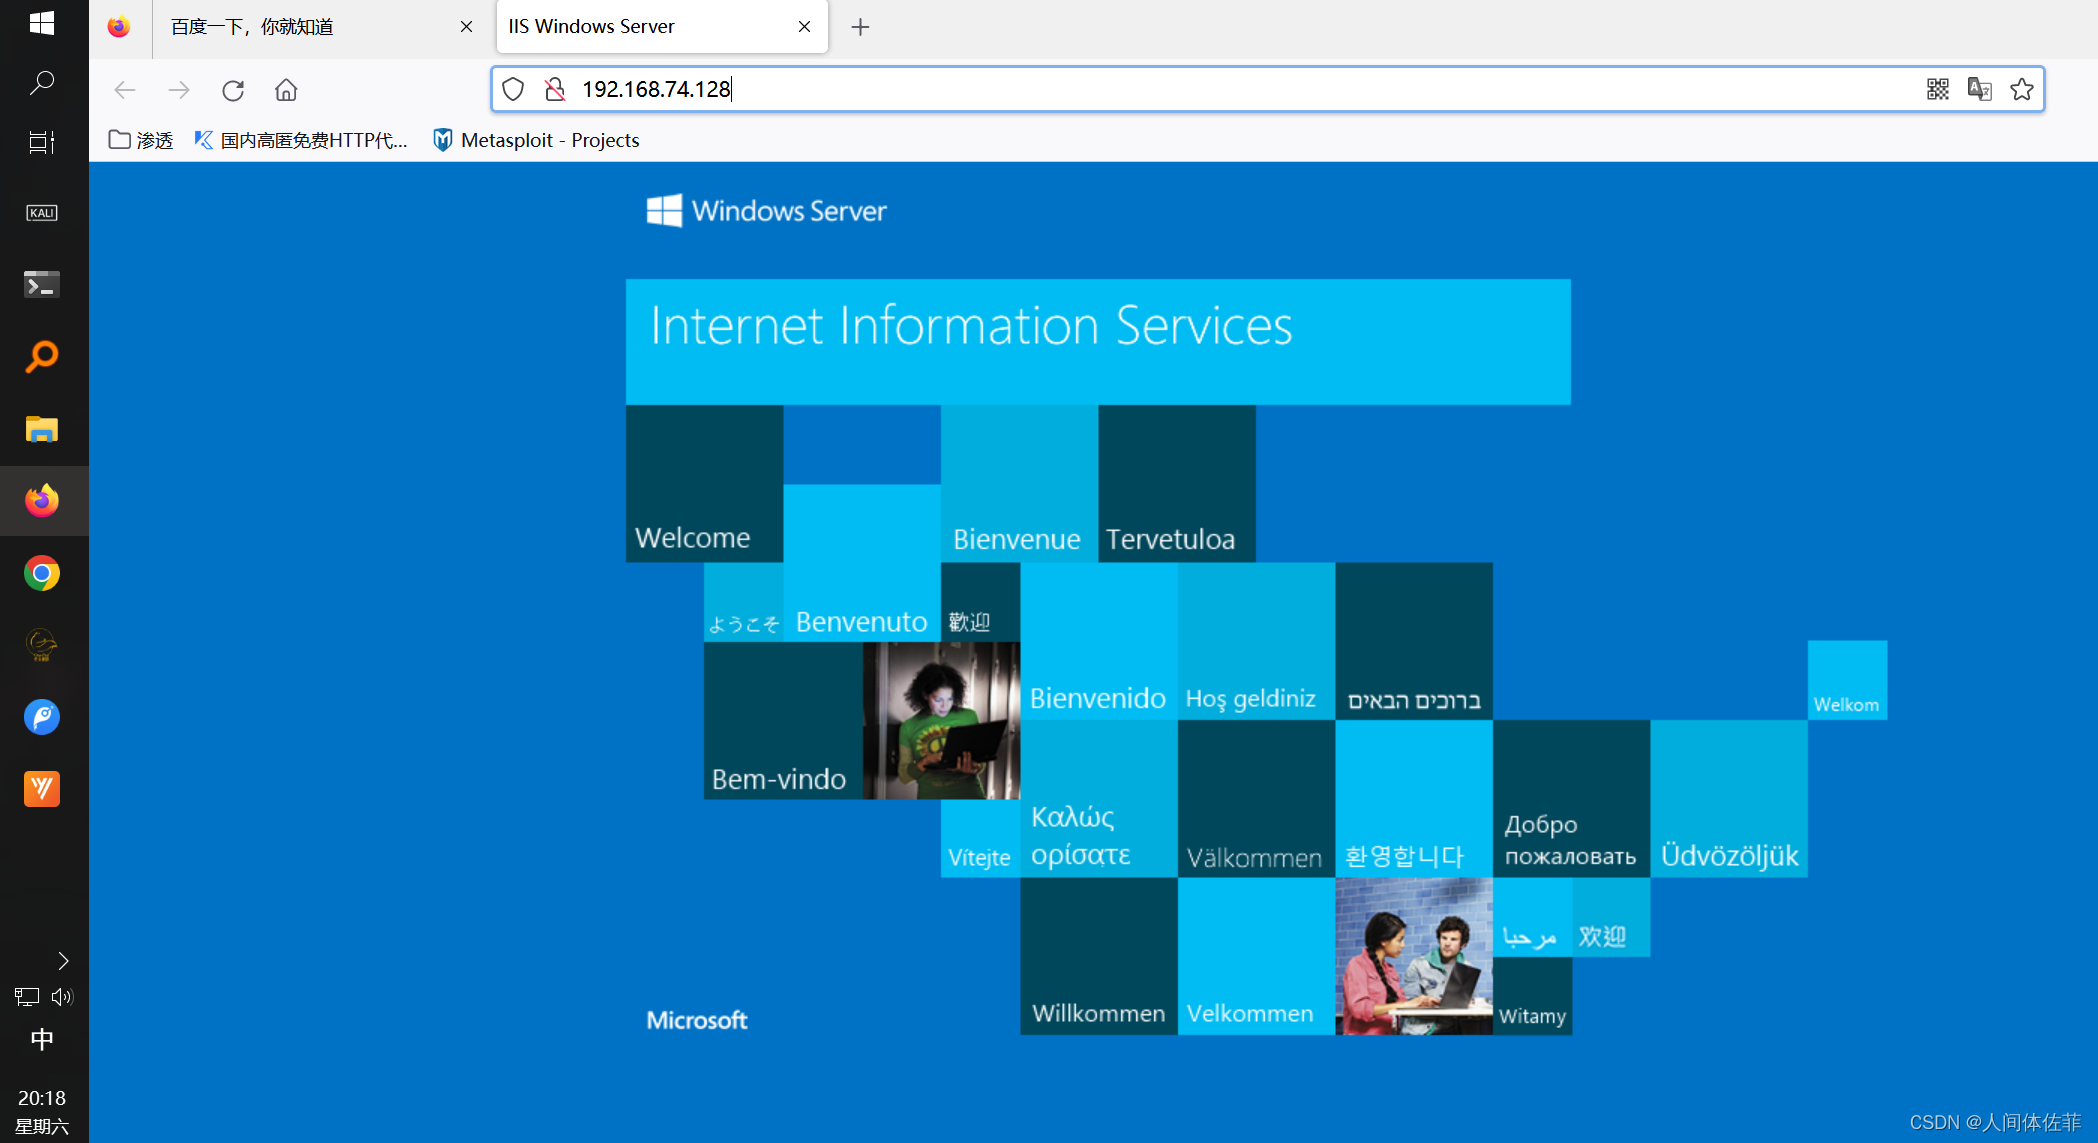The image size is (2098, 1143).
Task: Open the Kali taskbar icon
Action: point(42,213)
